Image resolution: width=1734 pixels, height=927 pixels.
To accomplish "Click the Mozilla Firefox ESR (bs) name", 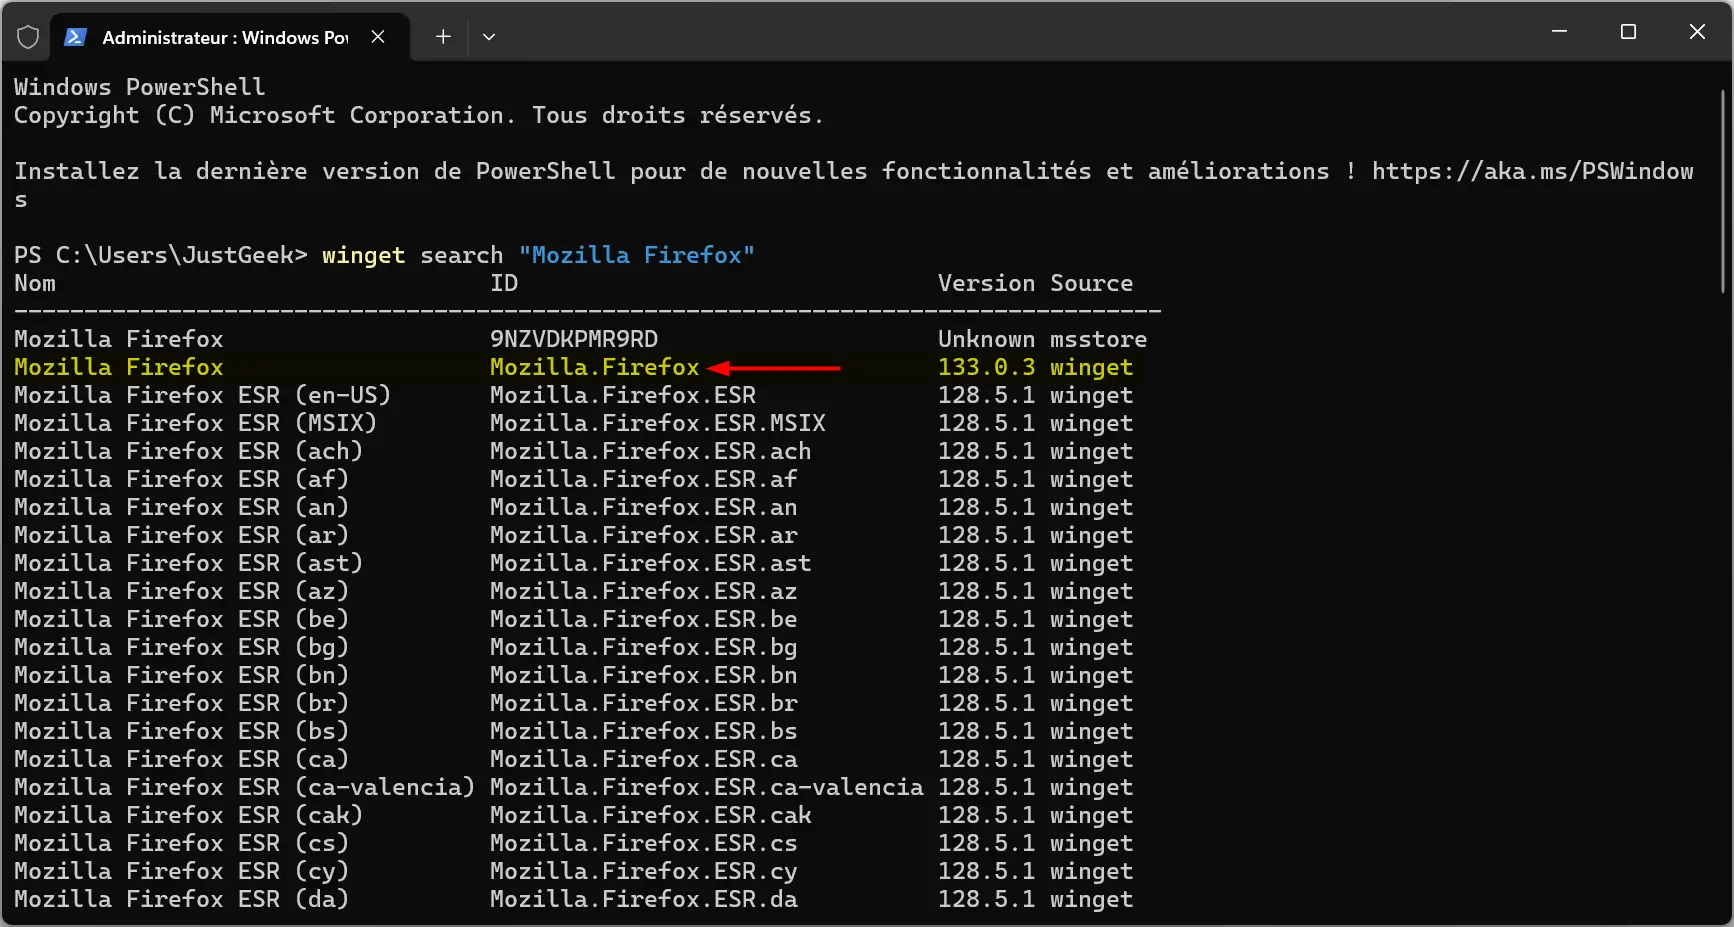I will pyautogui.click(x=181, y=731).
